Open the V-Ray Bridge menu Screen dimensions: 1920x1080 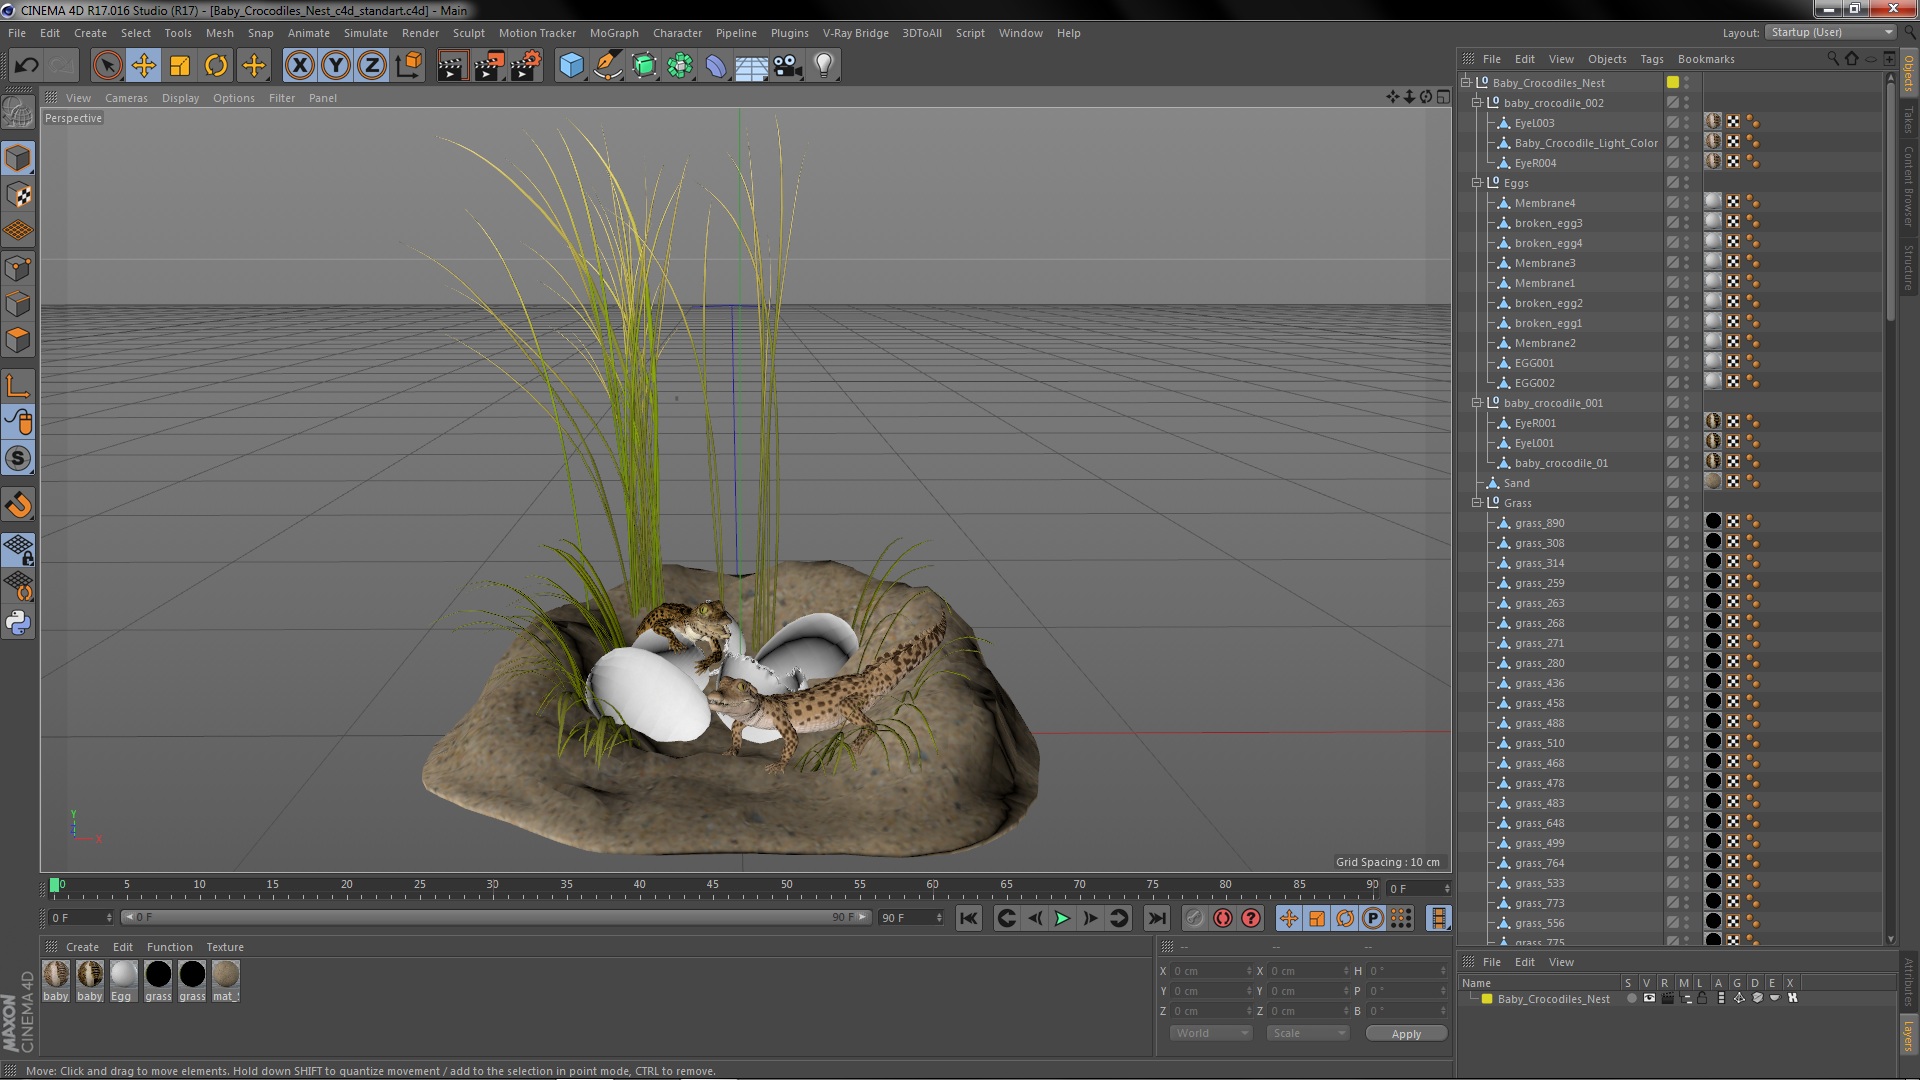click(855, 33)
